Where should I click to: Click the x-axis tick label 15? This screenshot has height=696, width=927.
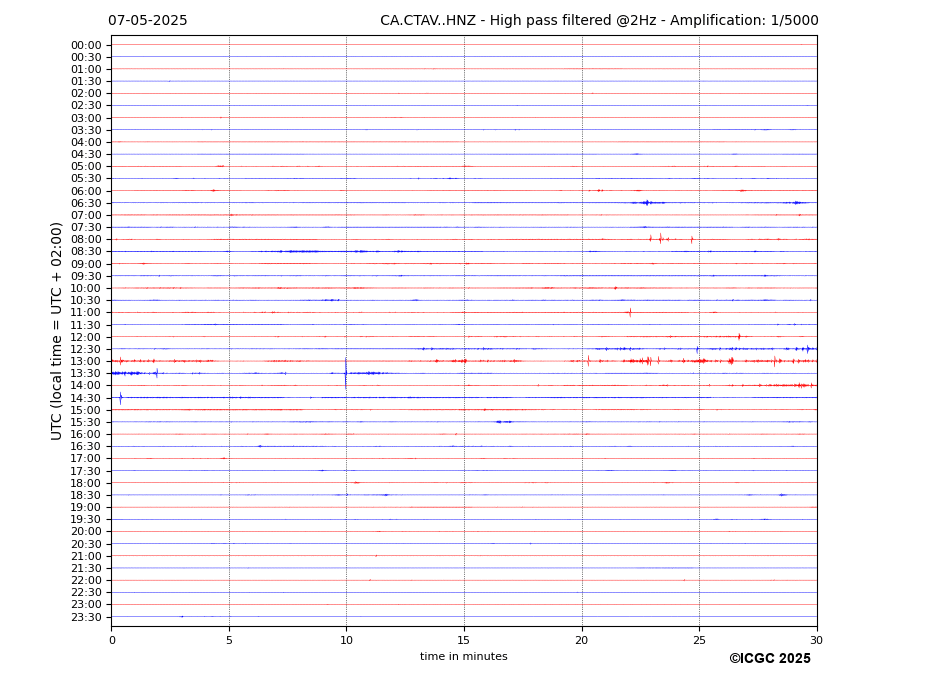click(464, 640)
